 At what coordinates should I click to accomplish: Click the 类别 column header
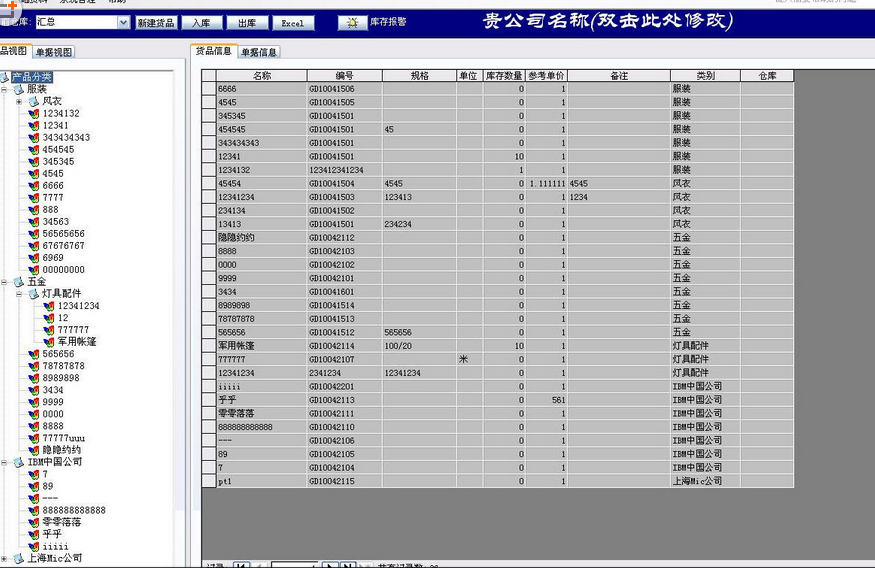705,76
